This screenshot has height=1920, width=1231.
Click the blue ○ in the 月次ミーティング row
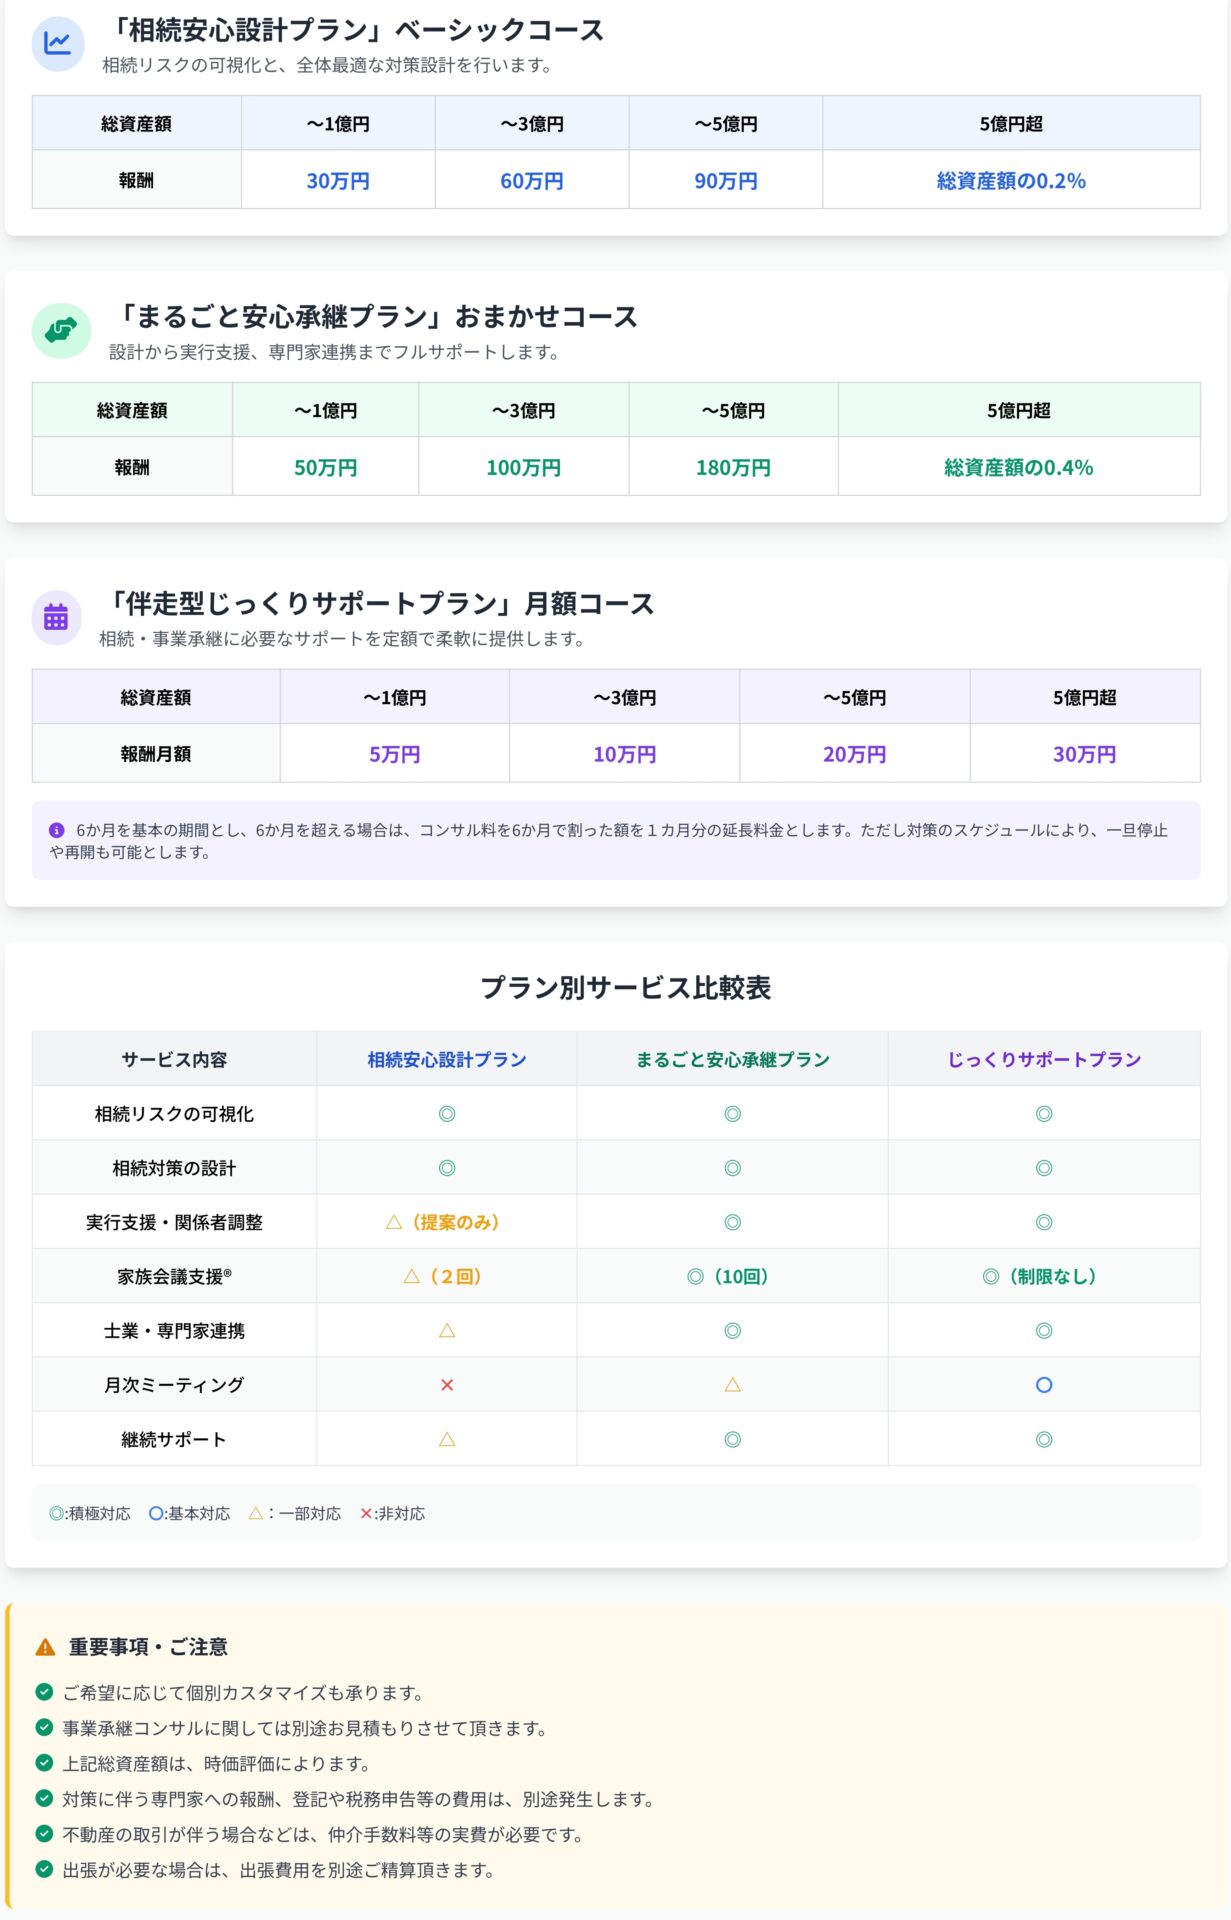(1043, 1385)
